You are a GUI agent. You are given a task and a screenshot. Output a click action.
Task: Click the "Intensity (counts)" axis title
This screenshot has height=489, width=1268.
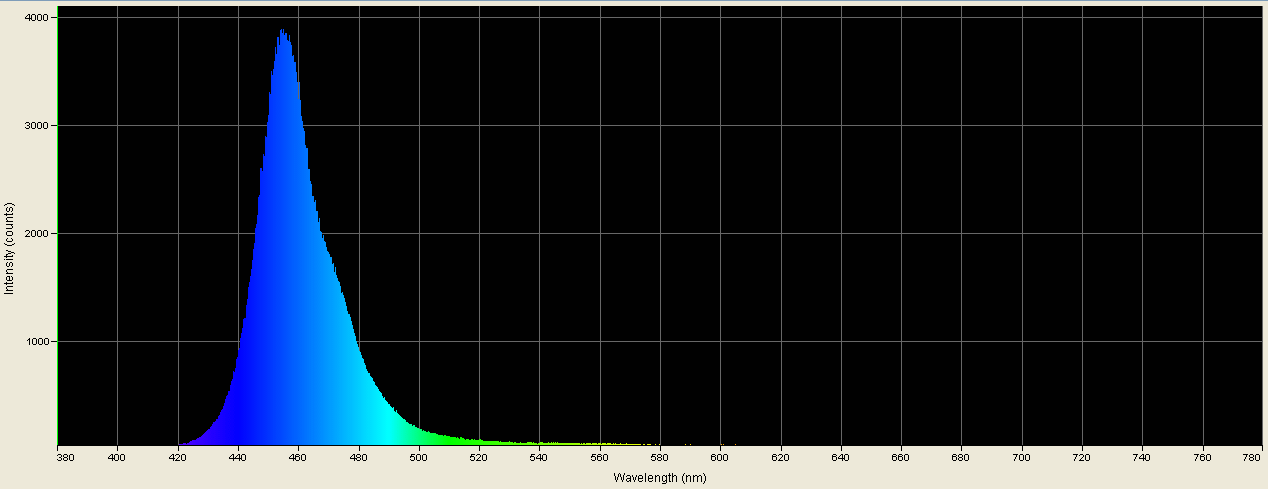coord(9,248)
